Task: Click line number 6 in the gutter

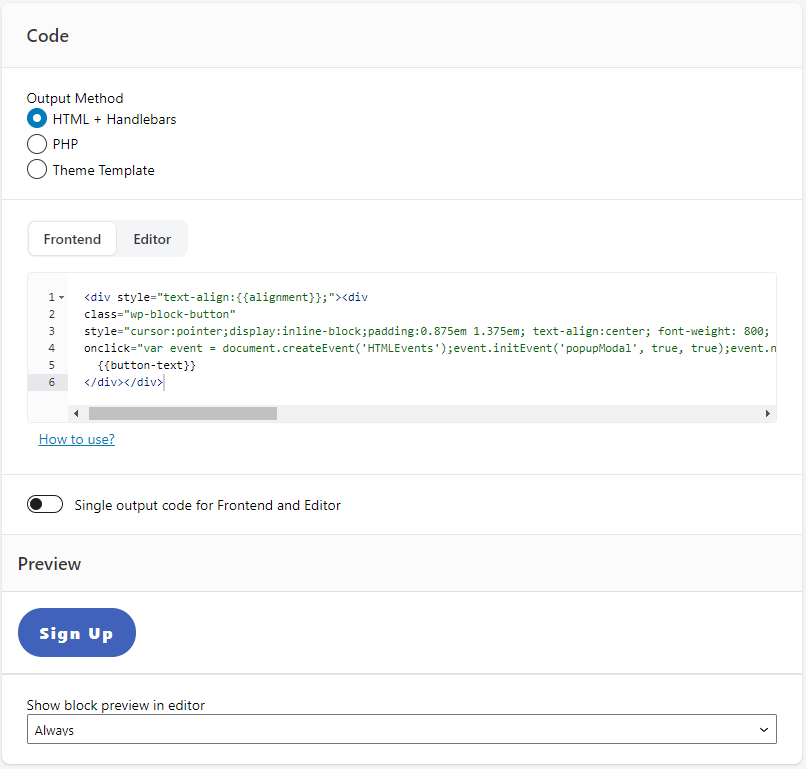Action: [x=51, y=382]
